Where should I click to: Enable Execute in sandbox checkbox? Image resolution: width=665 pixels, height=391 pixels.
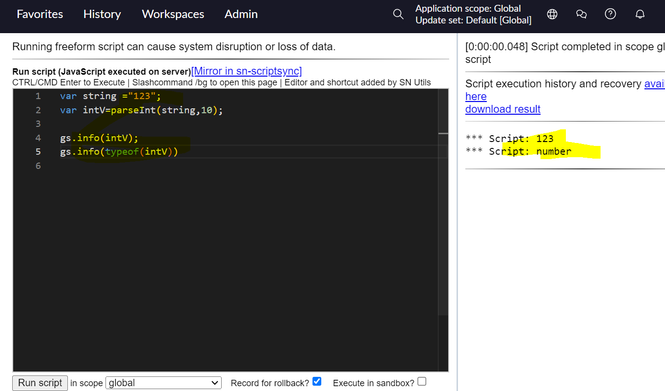[422, 381]
